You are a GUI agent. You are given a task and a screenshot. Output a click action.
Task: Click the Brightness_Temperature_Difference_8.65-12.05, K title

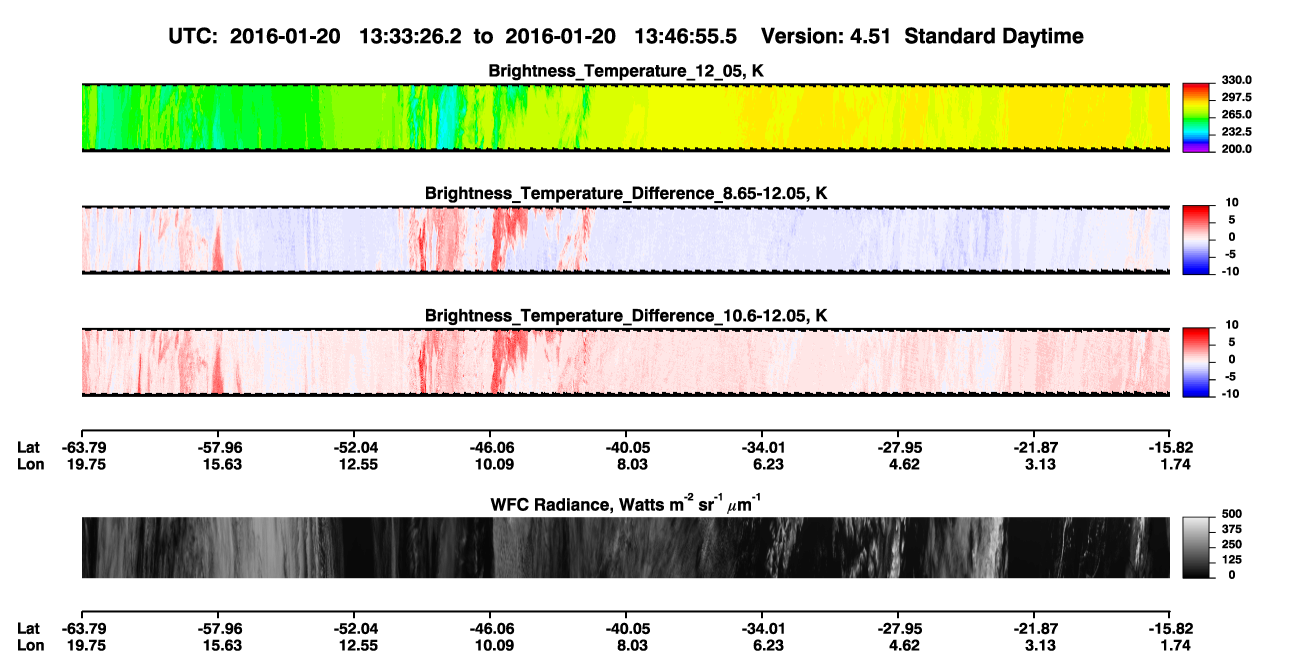tap(626, 193)
